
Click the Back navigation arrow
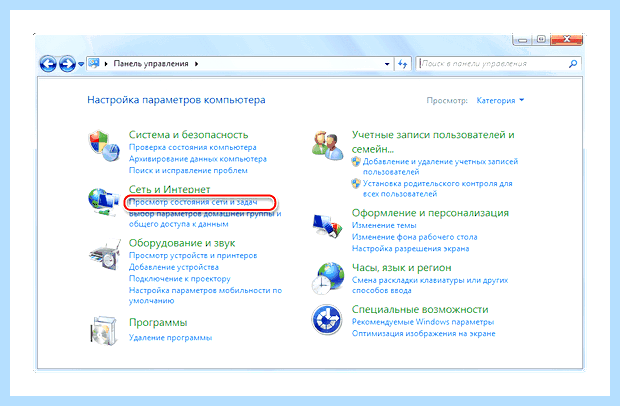48,64
